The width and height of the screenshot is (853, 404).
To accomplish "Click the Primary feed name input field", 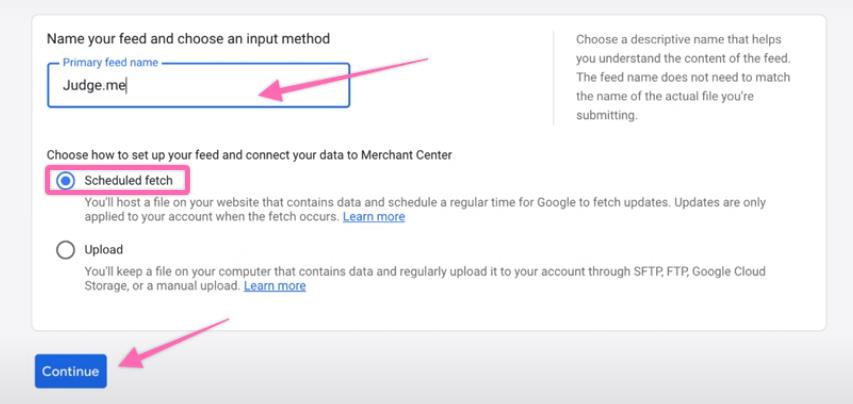I will point(198,85).
